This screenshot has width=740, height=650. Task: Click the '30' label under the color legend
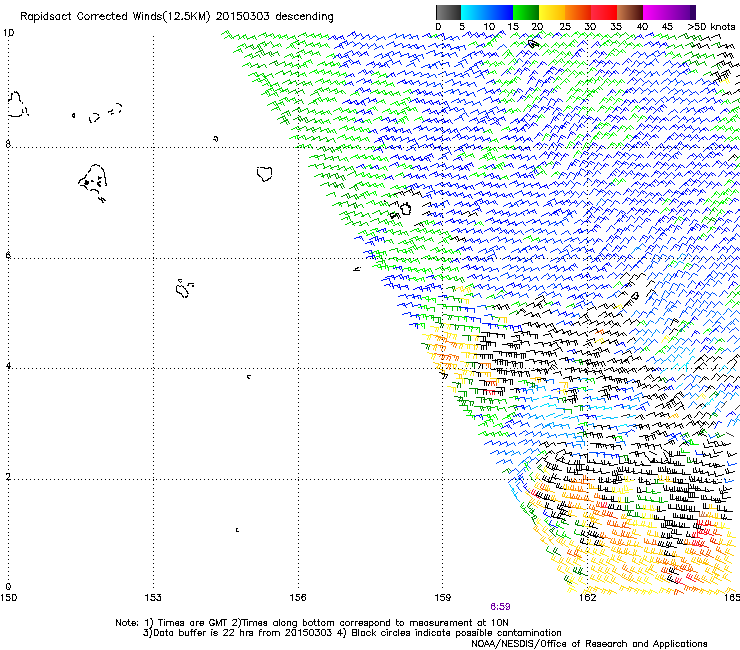590,27
